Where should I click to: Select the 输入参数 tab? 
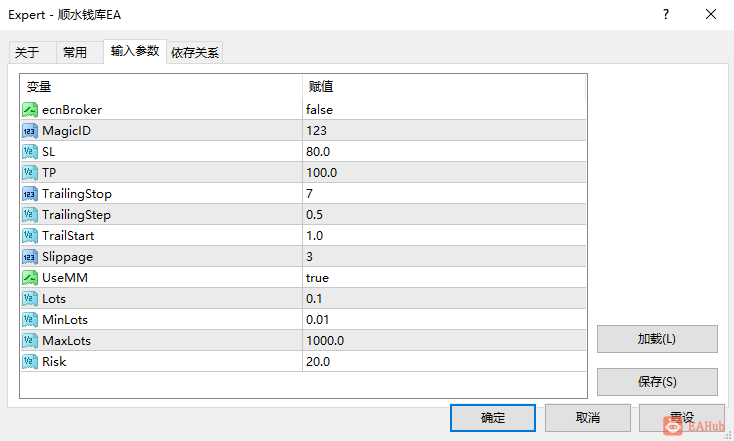pos(135,51)
